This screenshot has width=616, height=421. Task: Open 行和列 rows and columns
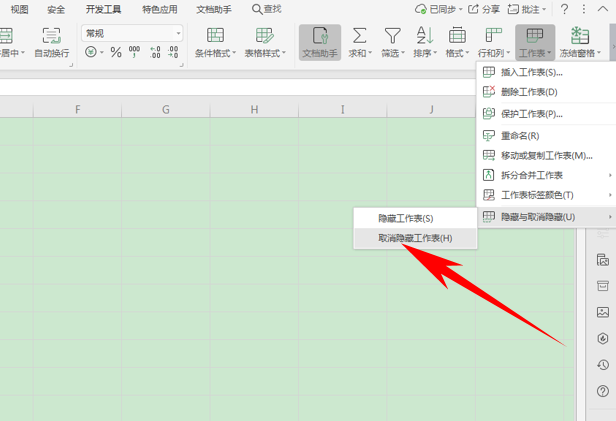pos(494,42)
